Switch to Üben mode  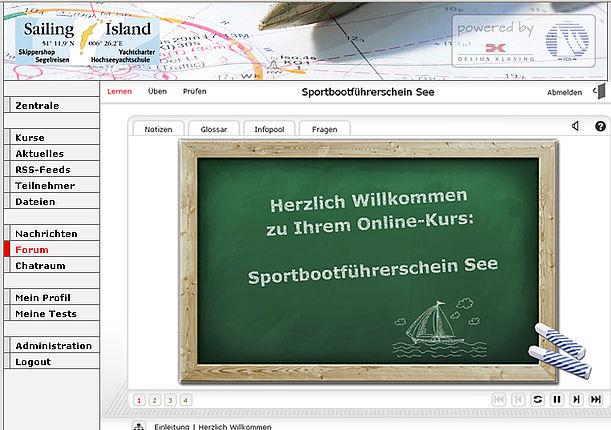[x=157, y=92]
